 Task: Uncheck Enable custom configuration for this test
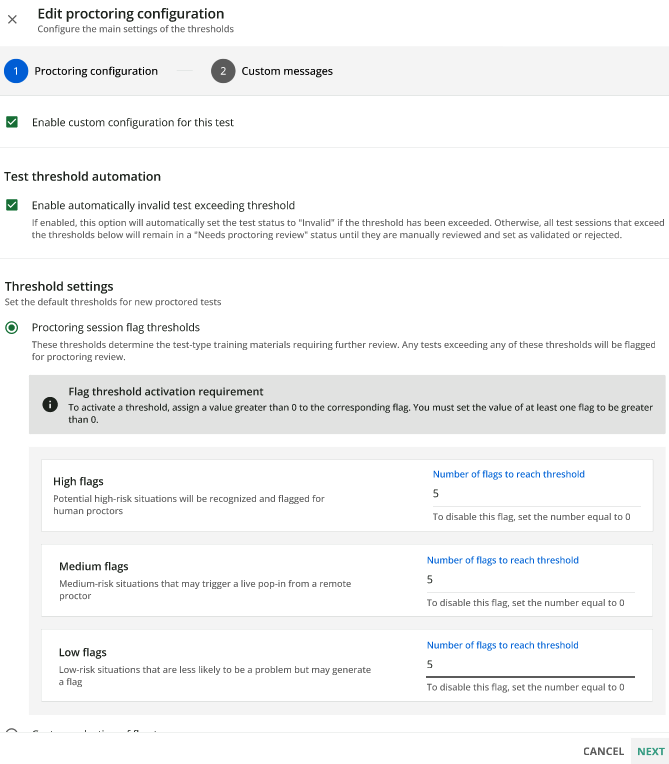[12, 122]
